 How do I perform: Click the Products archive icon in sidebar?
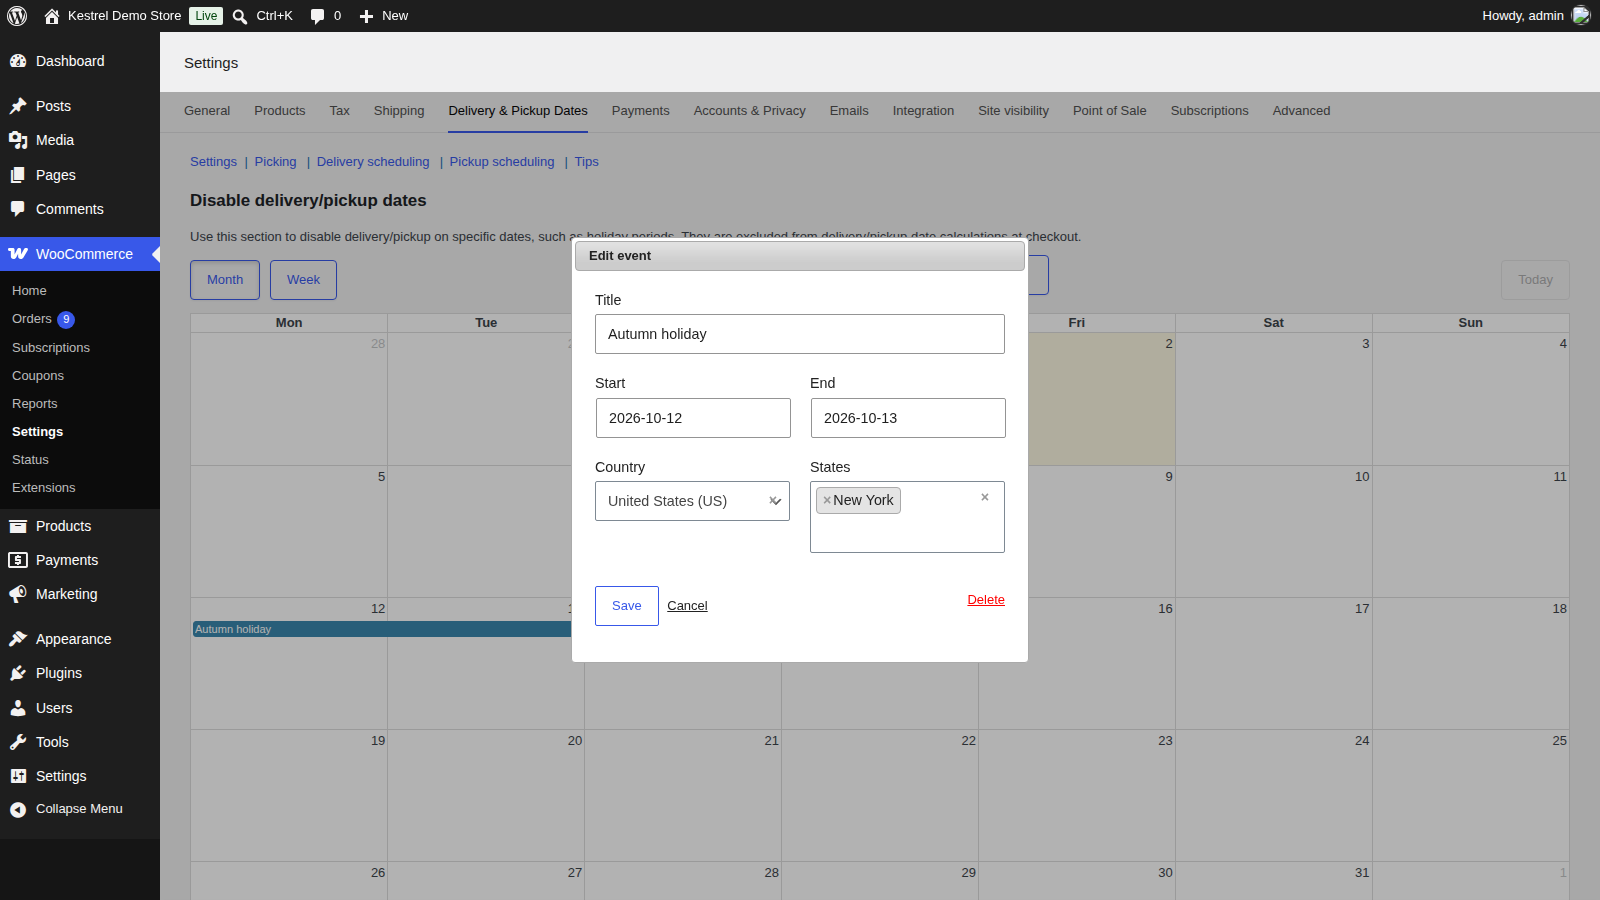18,526
